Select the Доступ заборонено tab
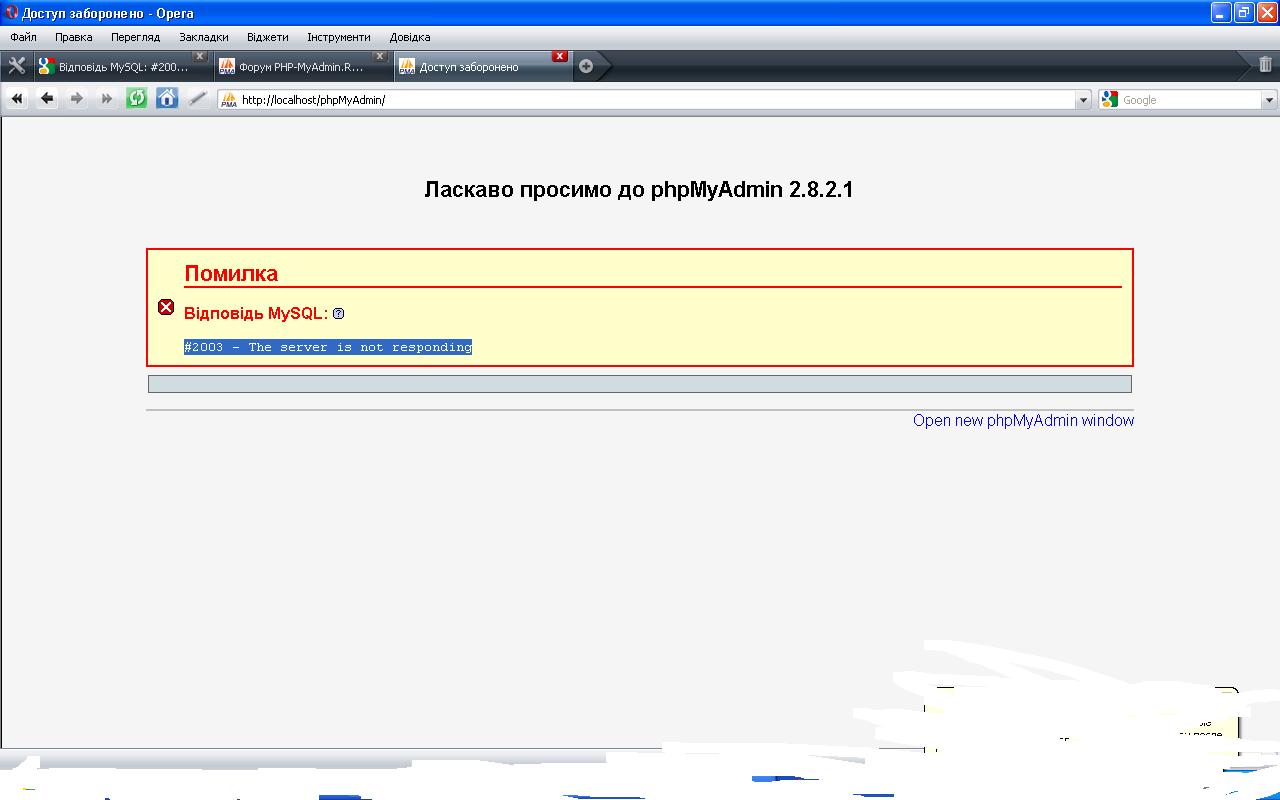 [x=482, y=67]
